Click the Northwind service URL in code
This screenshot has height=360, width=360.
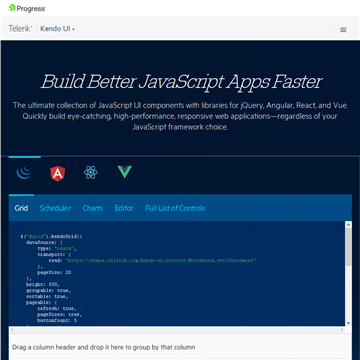(x=160, y=260)
